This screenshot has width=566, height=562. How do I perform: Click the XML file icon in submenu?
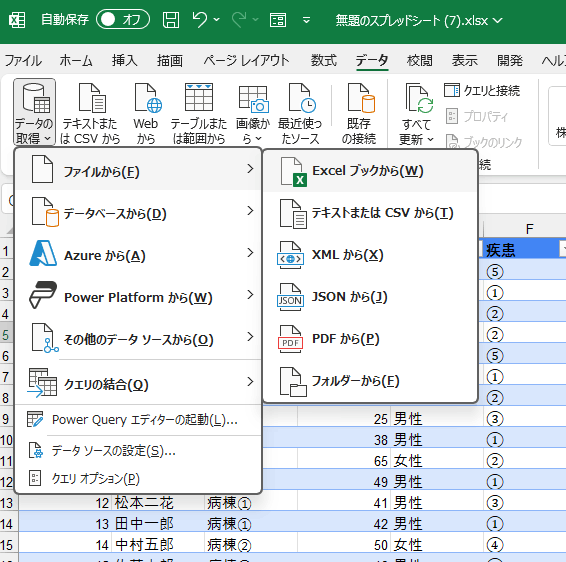291,255
